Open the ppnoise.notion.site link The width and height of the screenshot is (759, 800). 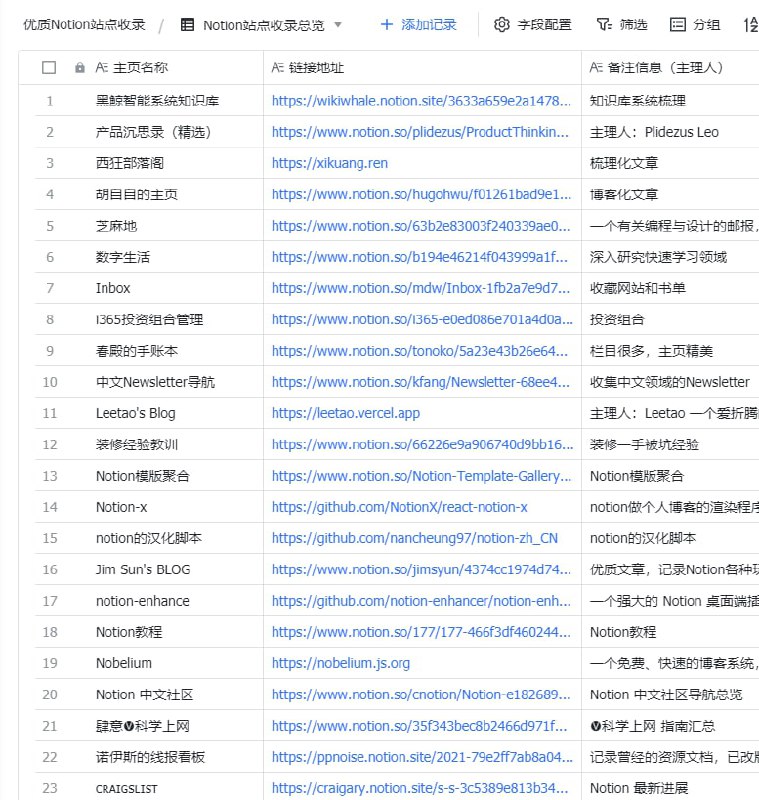422,757
